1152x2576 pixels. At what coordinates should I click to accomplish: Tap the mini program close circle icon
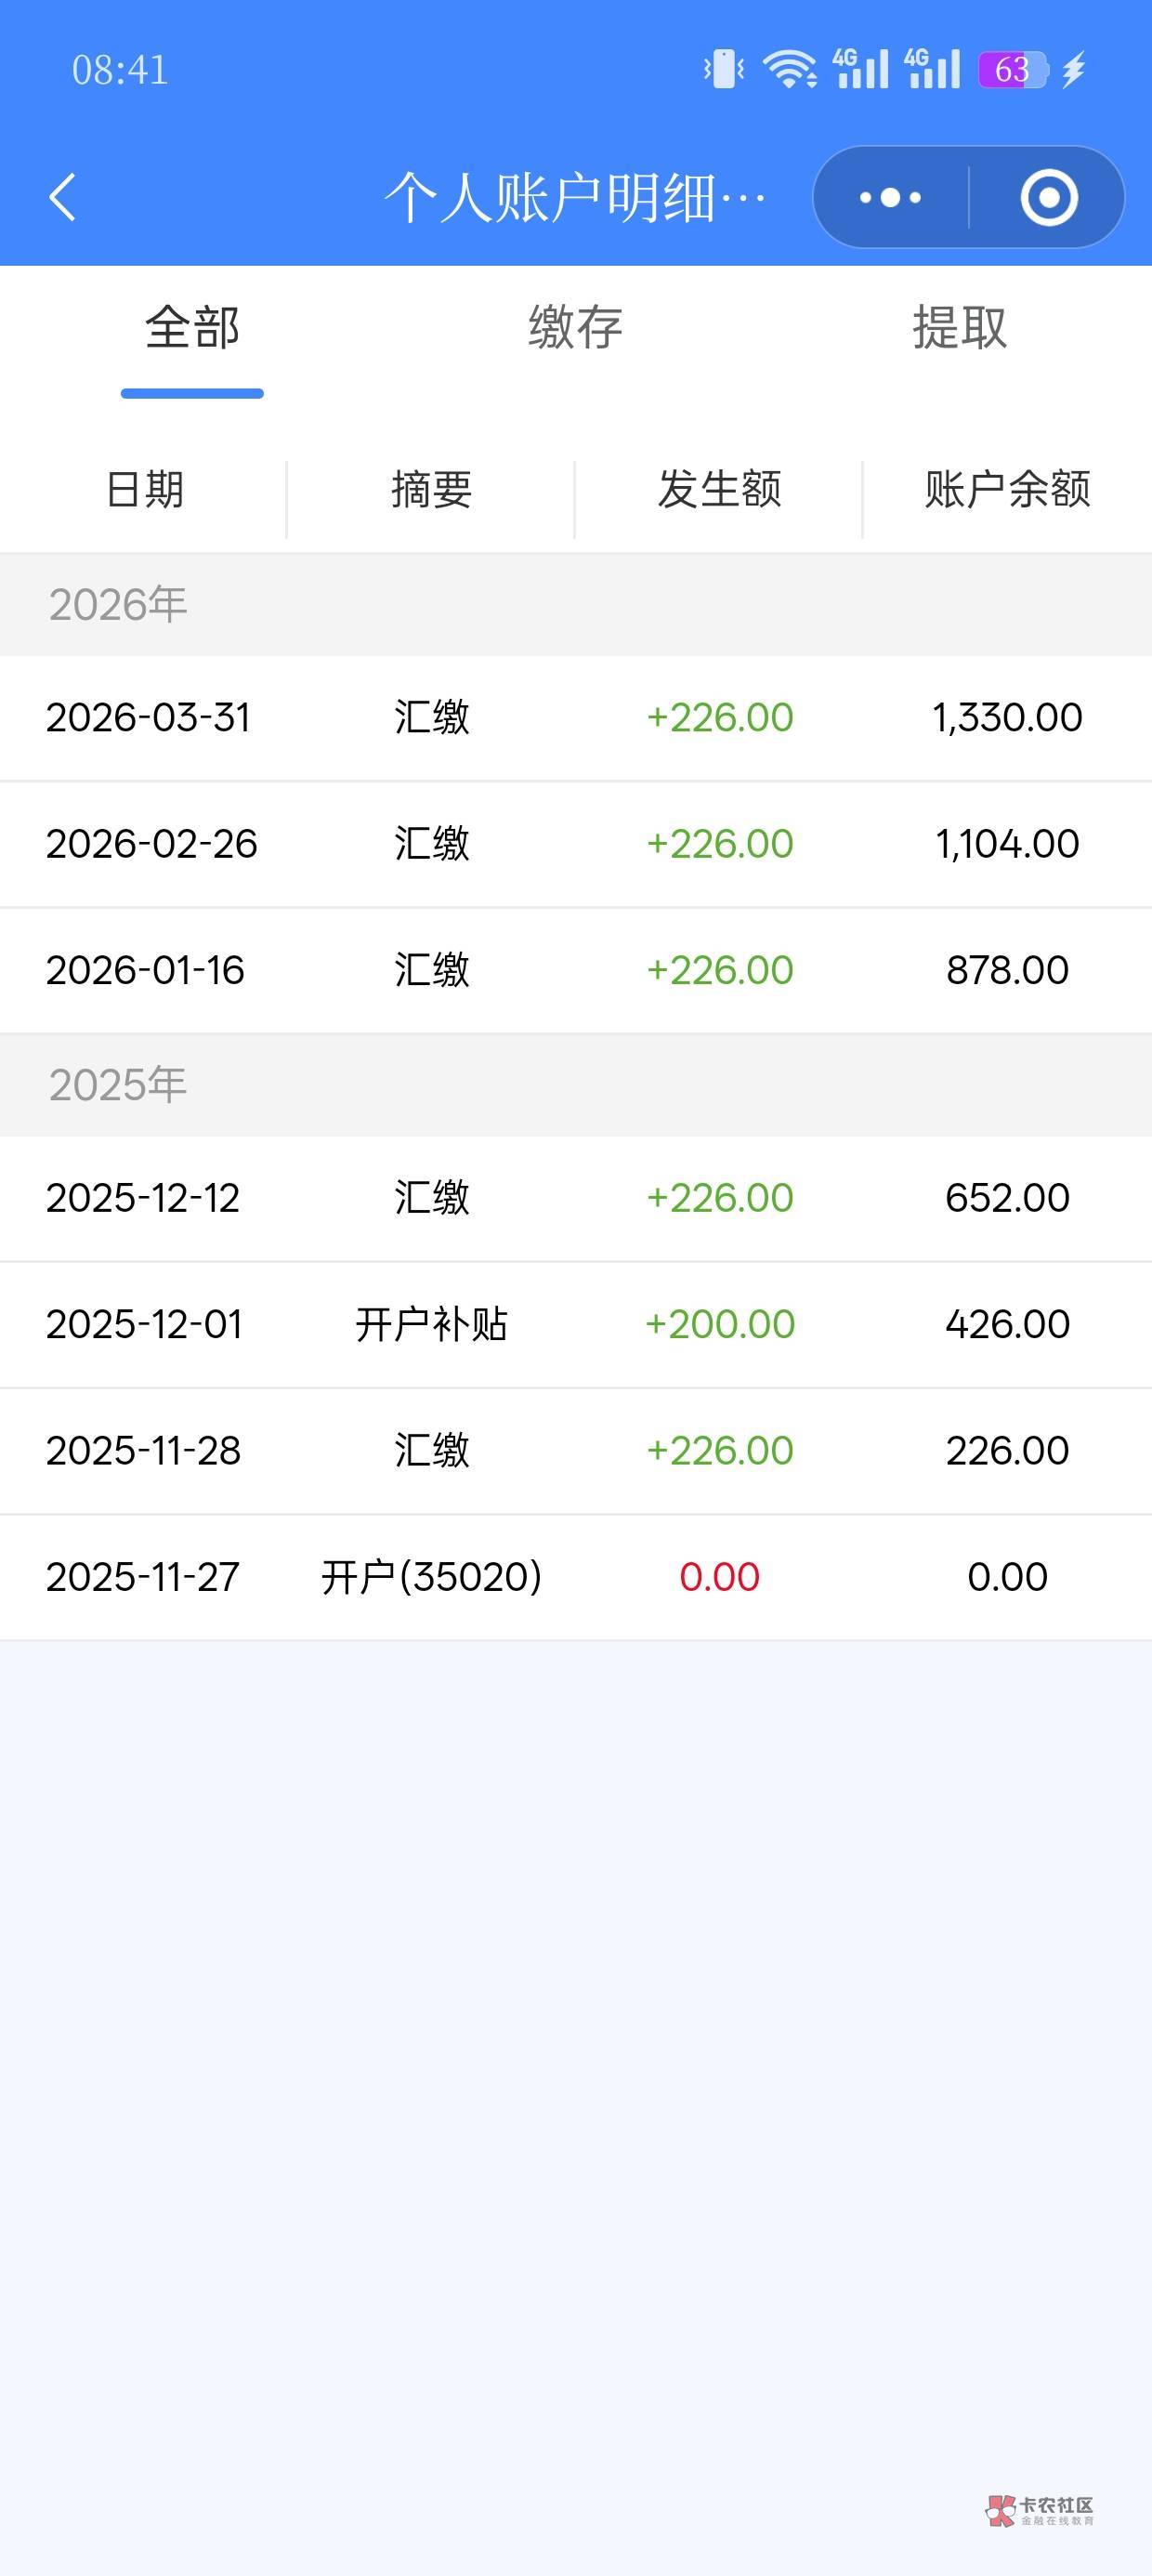pos(1048,197)
